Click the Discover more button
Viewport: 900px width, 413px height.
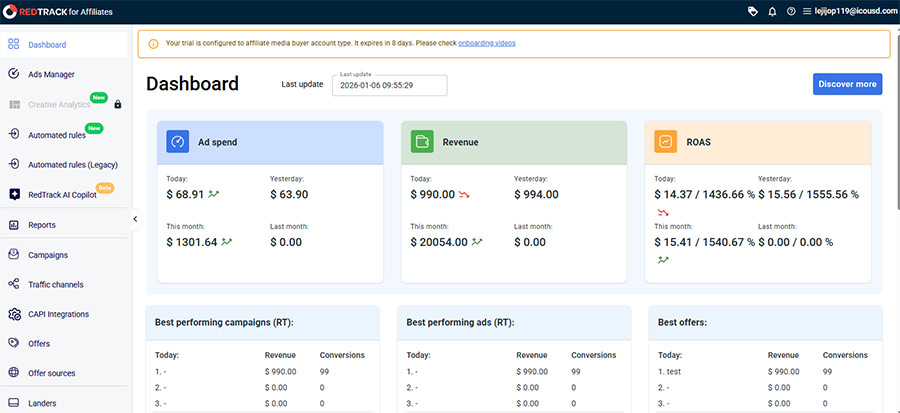847,84
